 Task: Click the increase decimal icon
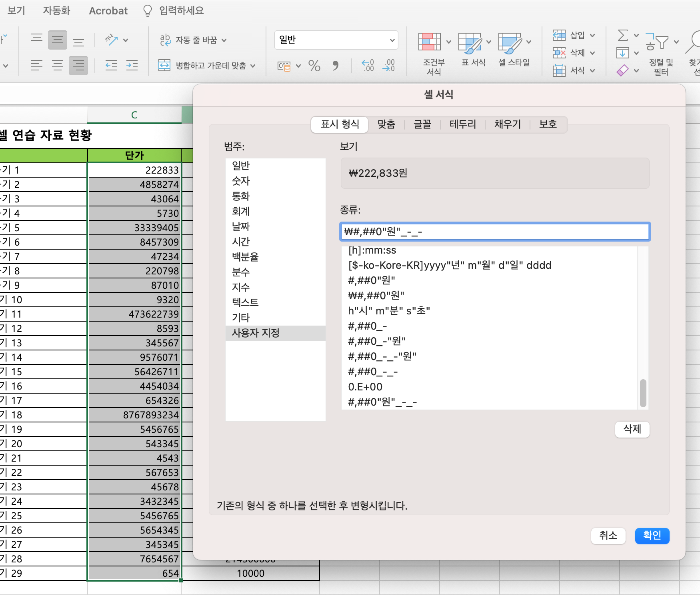(x=367, y=66)
